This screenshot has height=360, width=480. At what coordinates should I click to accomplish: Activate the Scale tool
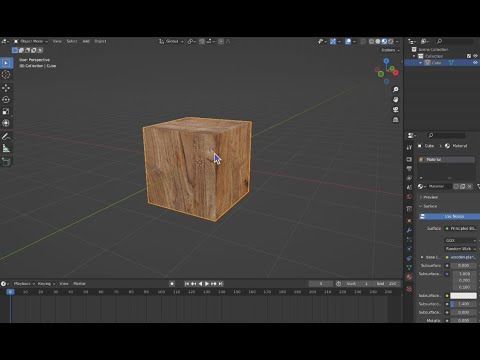[6, 111]
